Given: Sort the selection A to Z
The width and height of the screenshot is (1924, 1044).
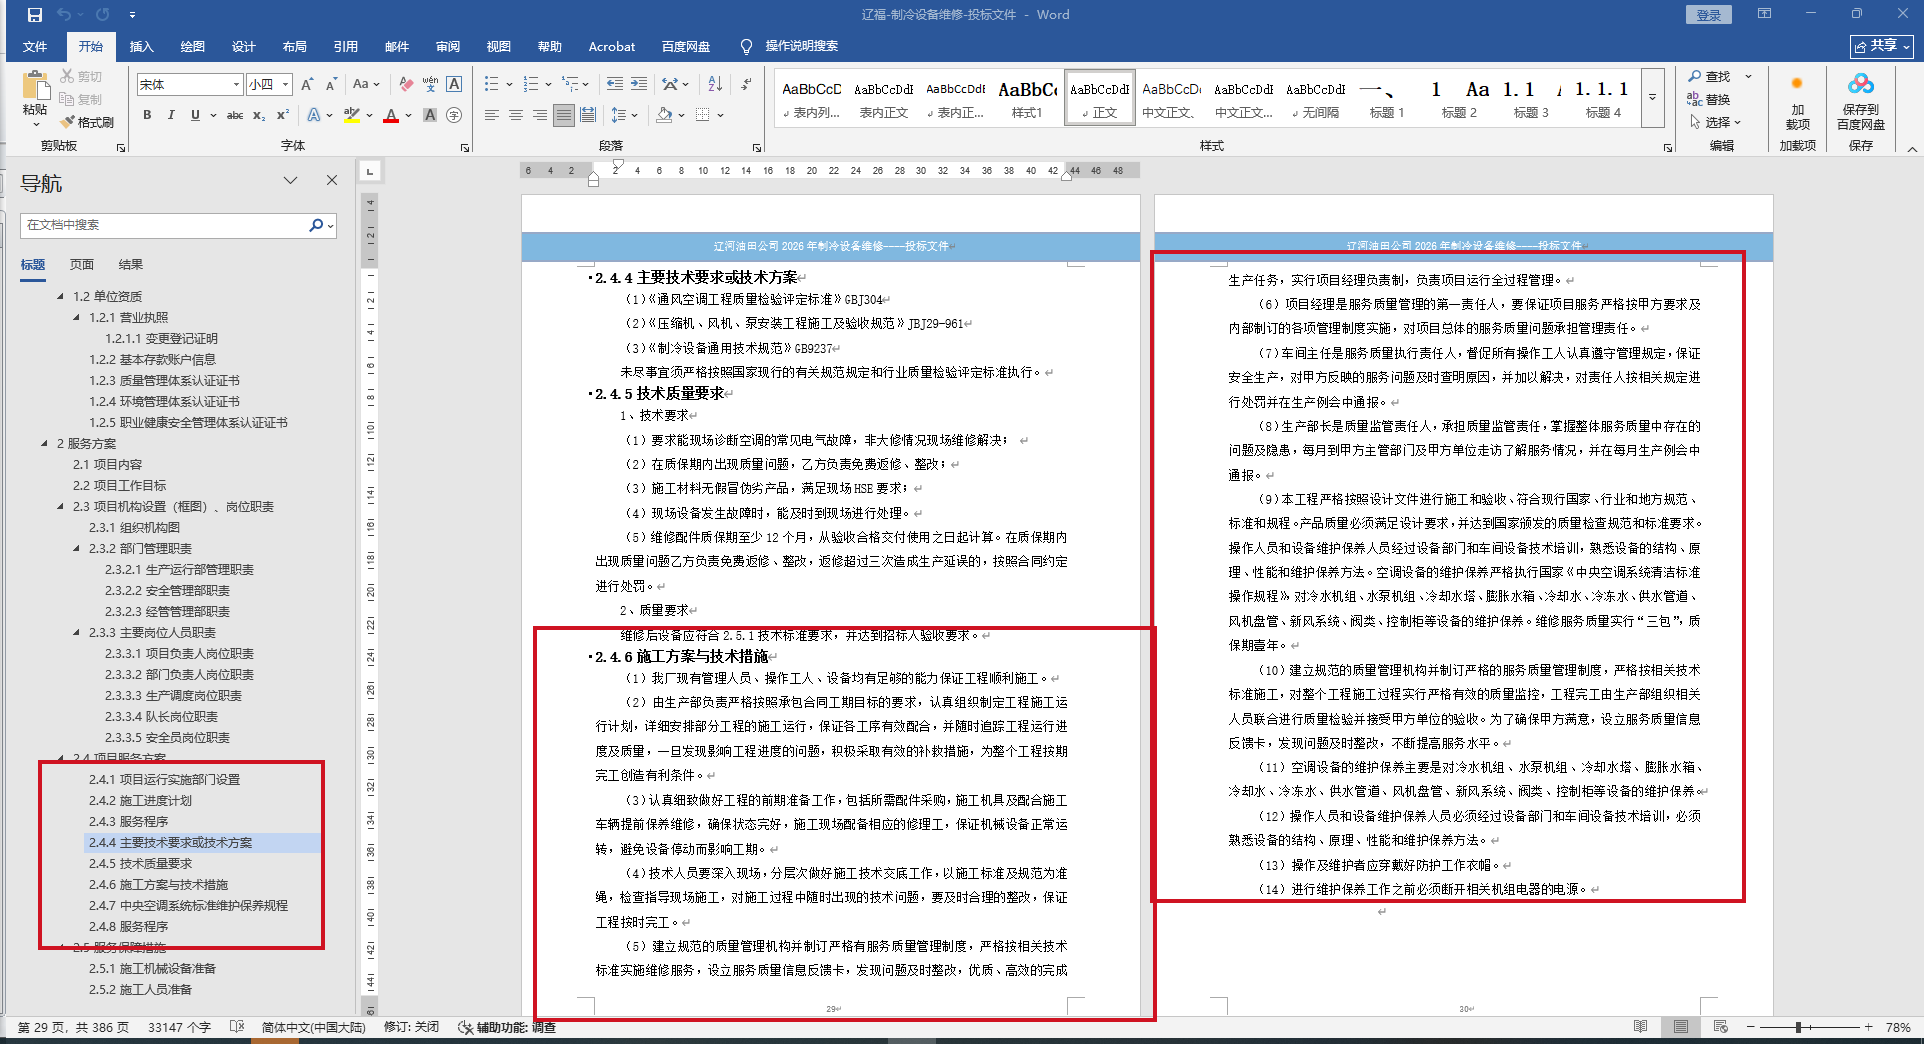Looking at the screenshot, I should (x=715, y=84).
